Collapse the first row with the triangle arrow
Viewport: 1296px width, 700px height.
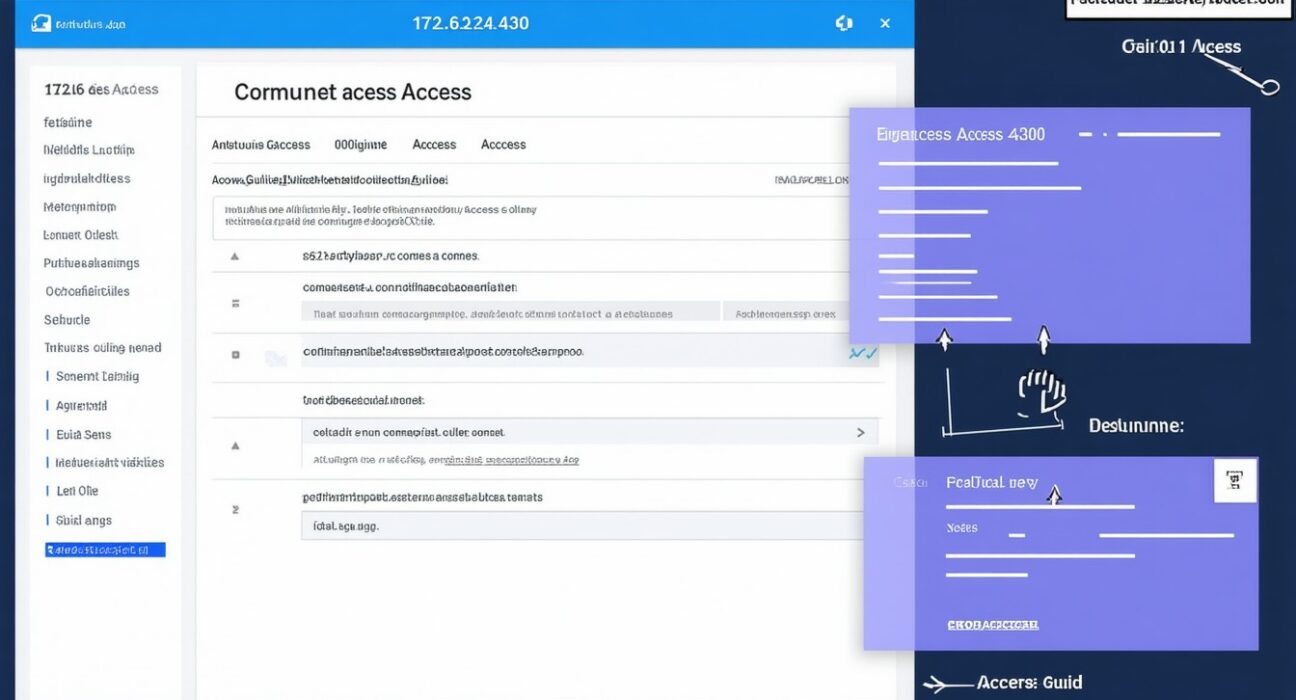coord(235,256)
